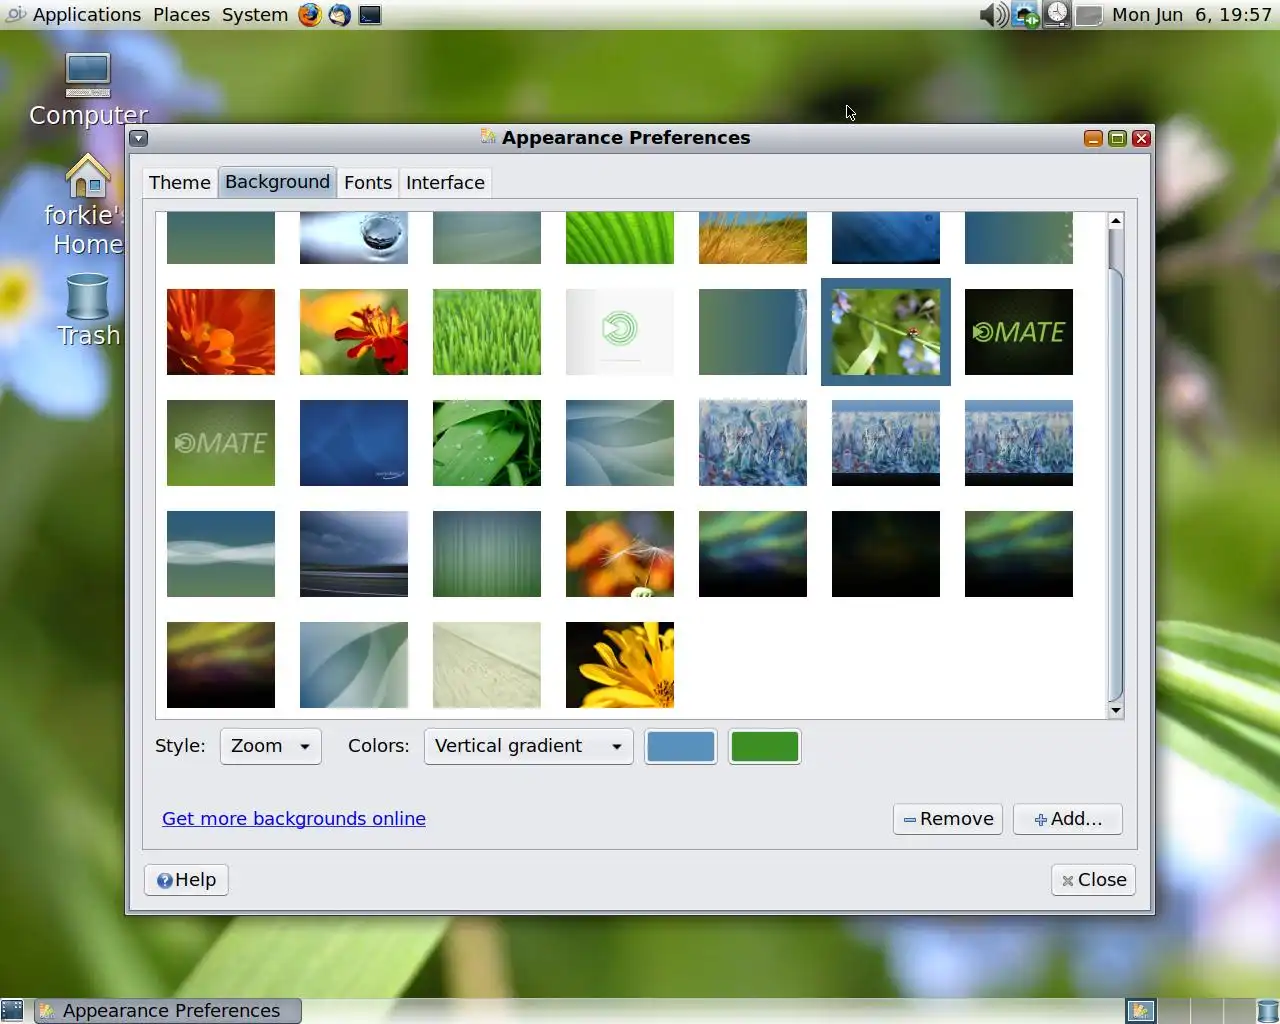Image resolution: width=1280 pixels, height=1024 pixels.
Task: Click the show desktop button in bottom panel
Action: [12, 1011]
